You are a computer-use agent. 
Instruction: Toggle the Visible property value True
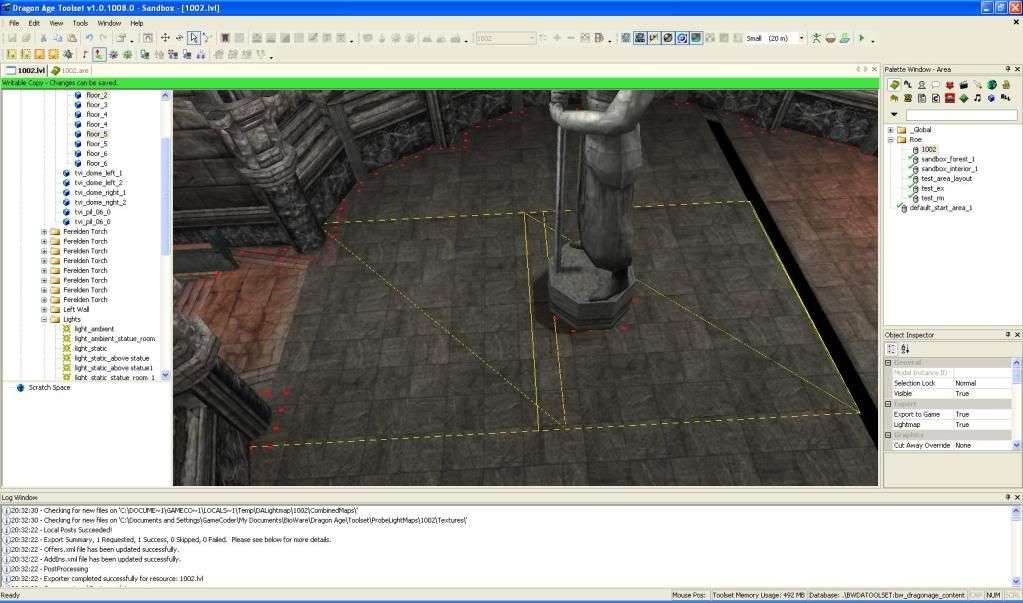coord(962,394)
